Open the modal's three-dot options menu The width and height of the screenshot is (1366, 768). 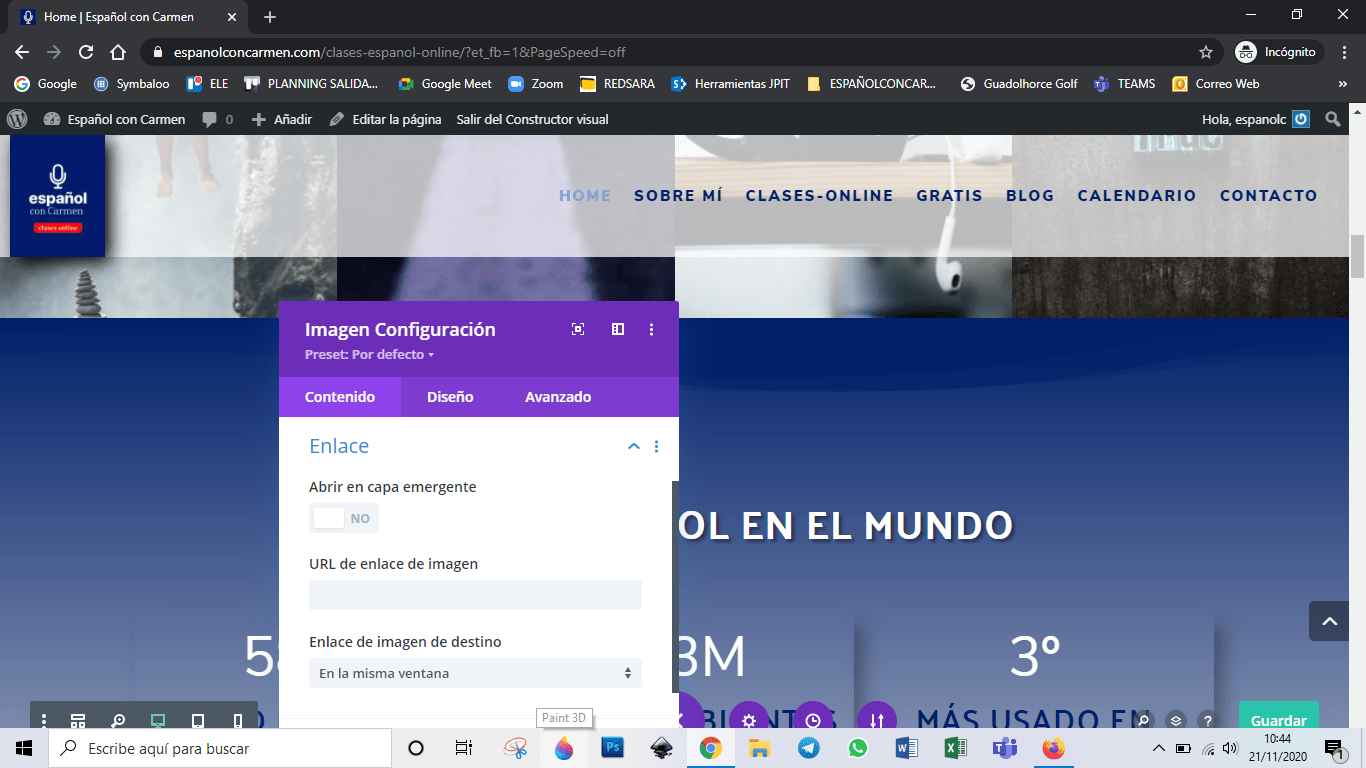pyautogui.click(x=652, y=329)
